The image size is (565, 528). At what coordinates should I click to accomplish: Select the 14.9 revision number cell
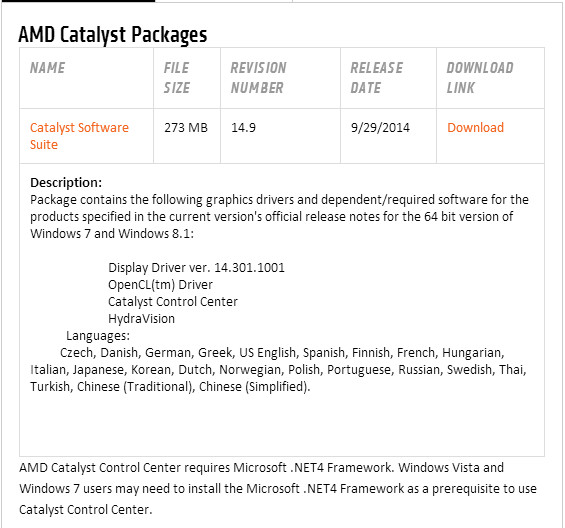[243, 128]
